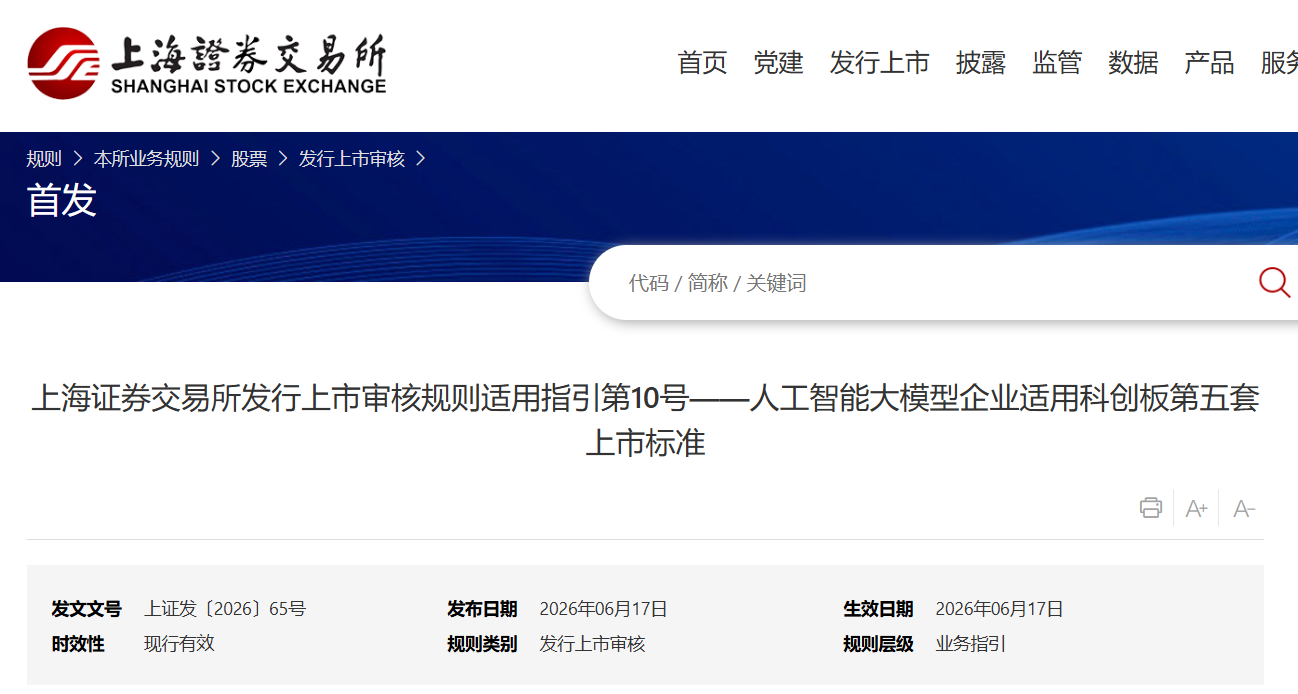Click the Shanghai Stock Exchange logo
This screenshot has height=694, width=1298.
pos(207,63)
